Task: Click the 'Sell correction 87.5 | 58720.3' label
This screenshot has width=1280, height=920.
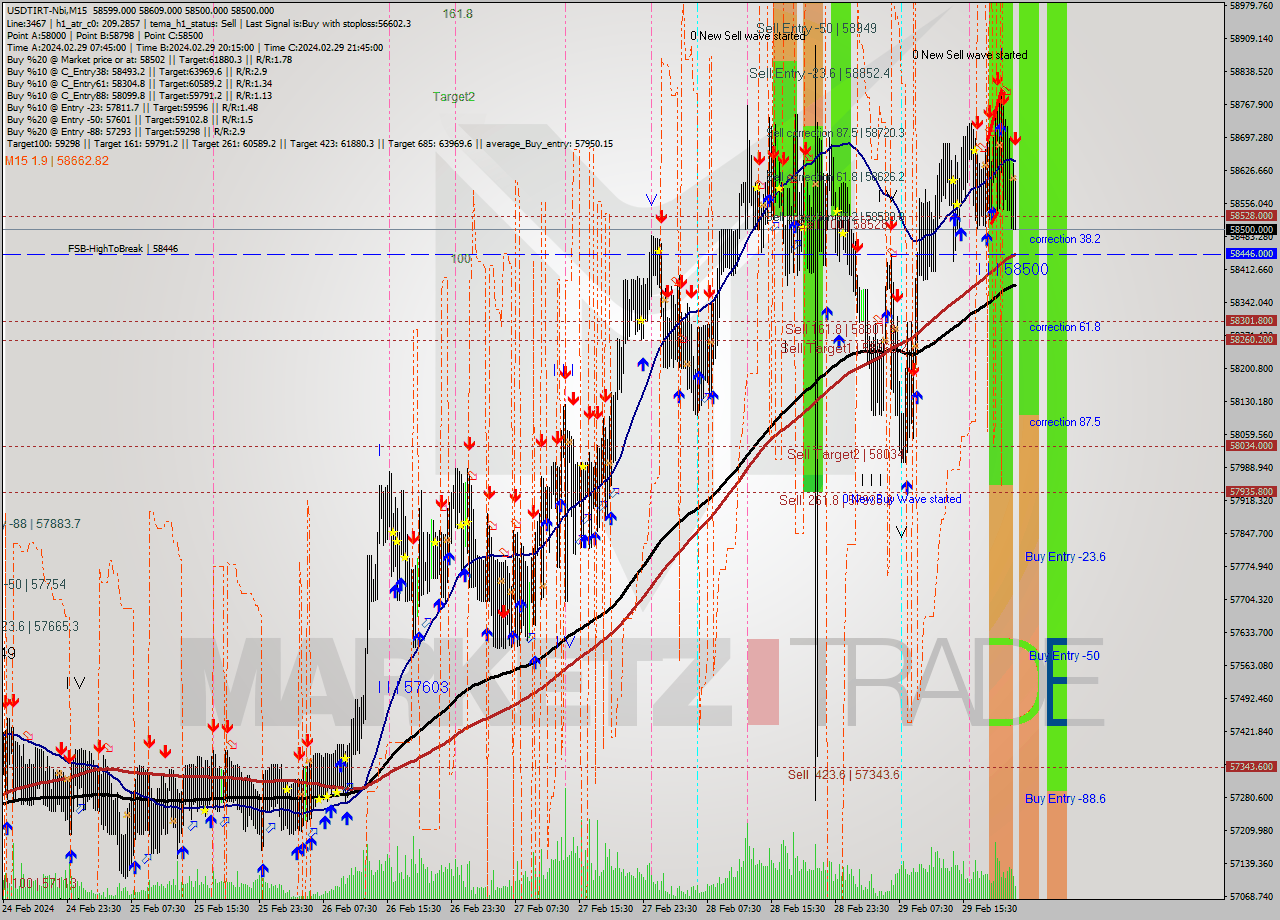Action: [x=836, y=133]
